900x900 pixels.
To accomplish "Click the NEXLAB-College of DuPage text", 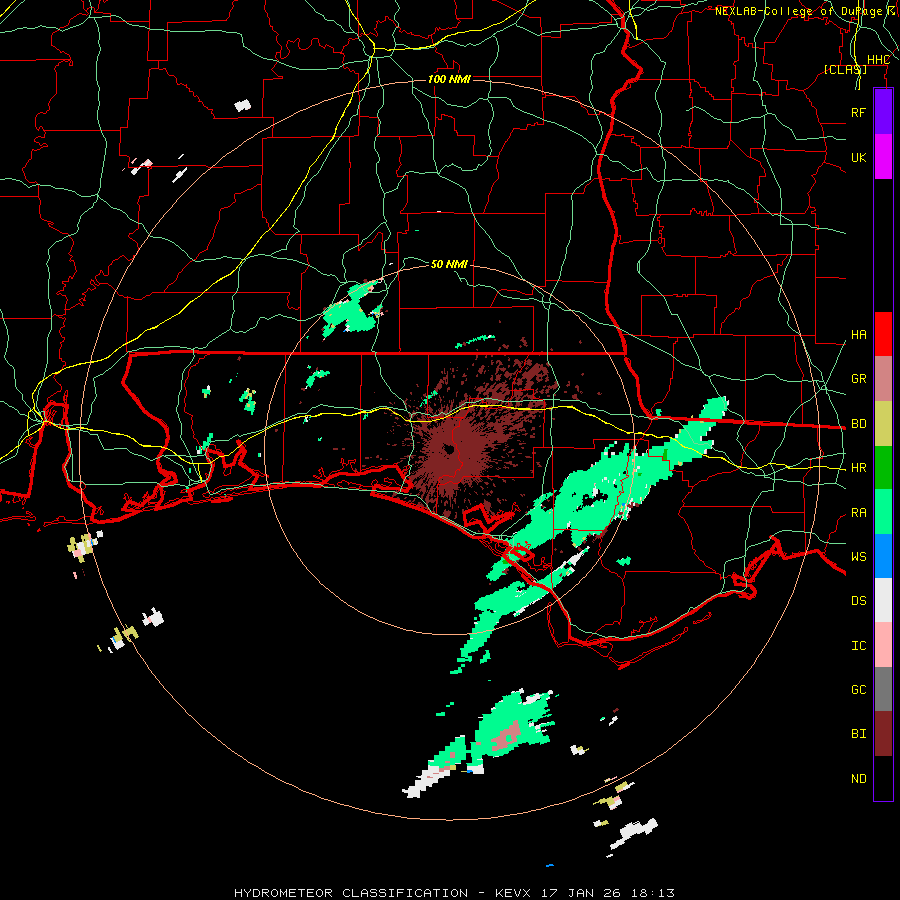I will point(798,11).
